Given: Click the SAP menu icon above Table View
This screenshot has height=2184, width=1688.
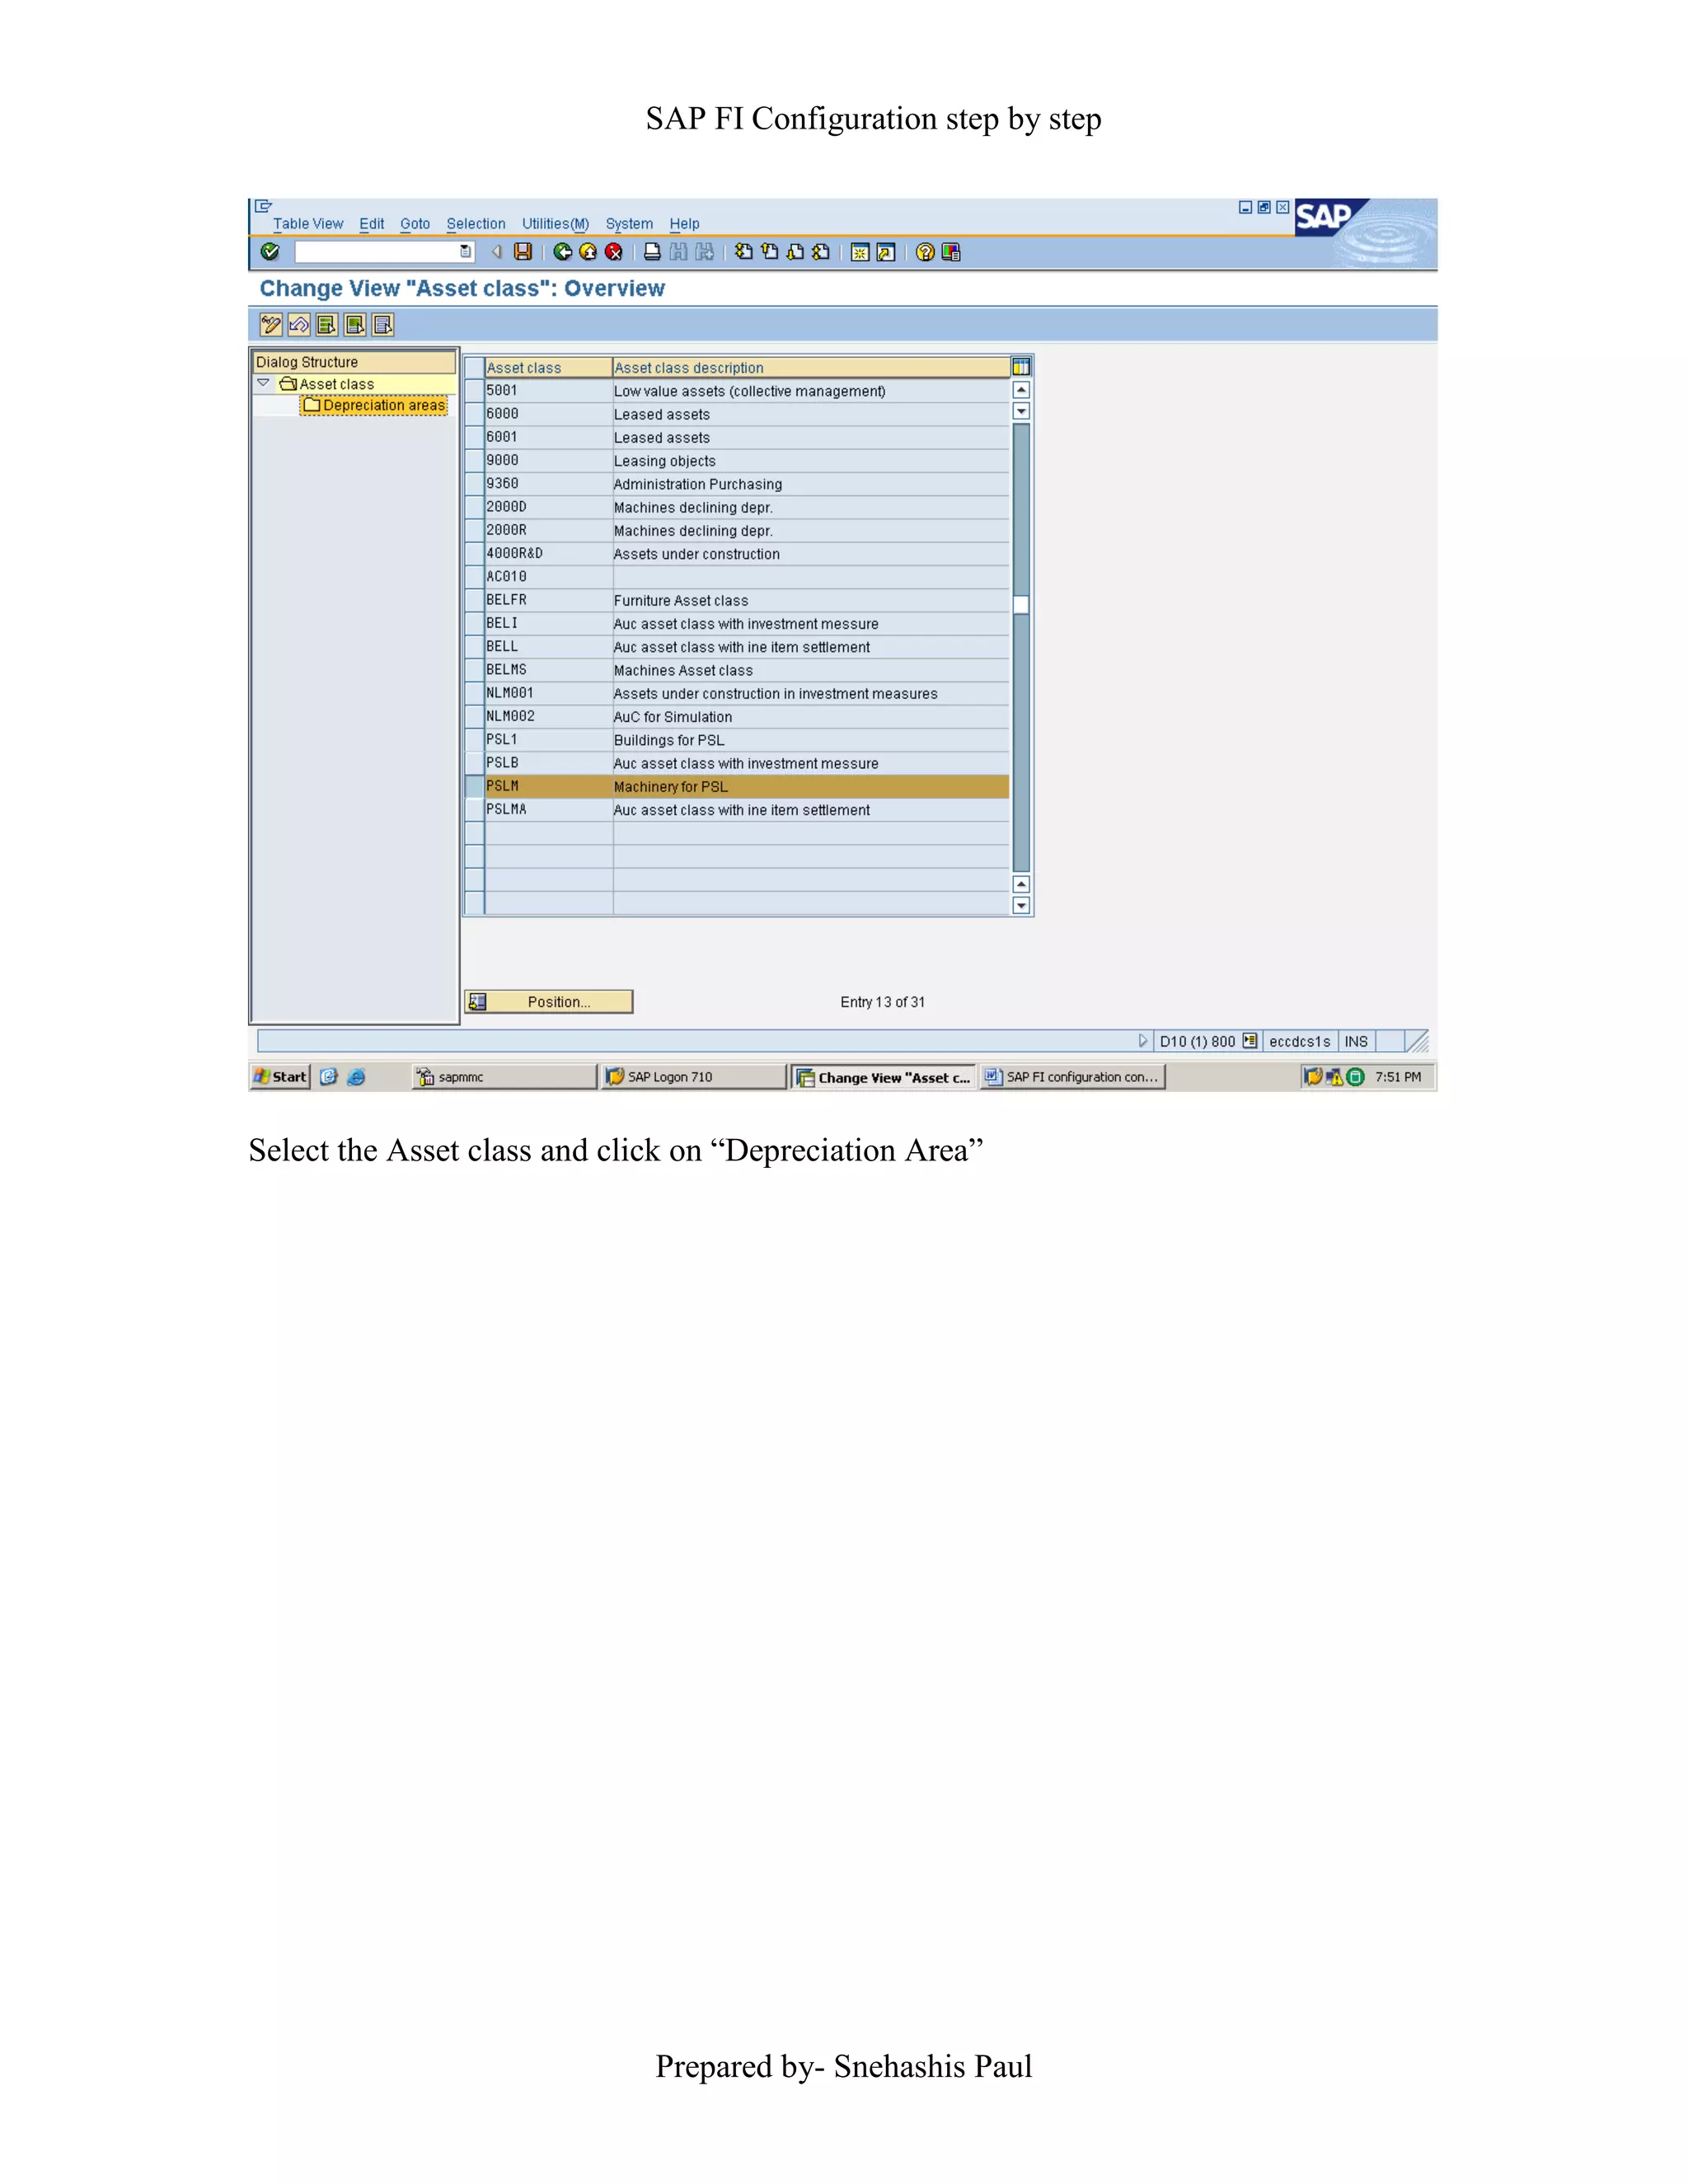Looking at the screenshot, I should coord(264,206).
